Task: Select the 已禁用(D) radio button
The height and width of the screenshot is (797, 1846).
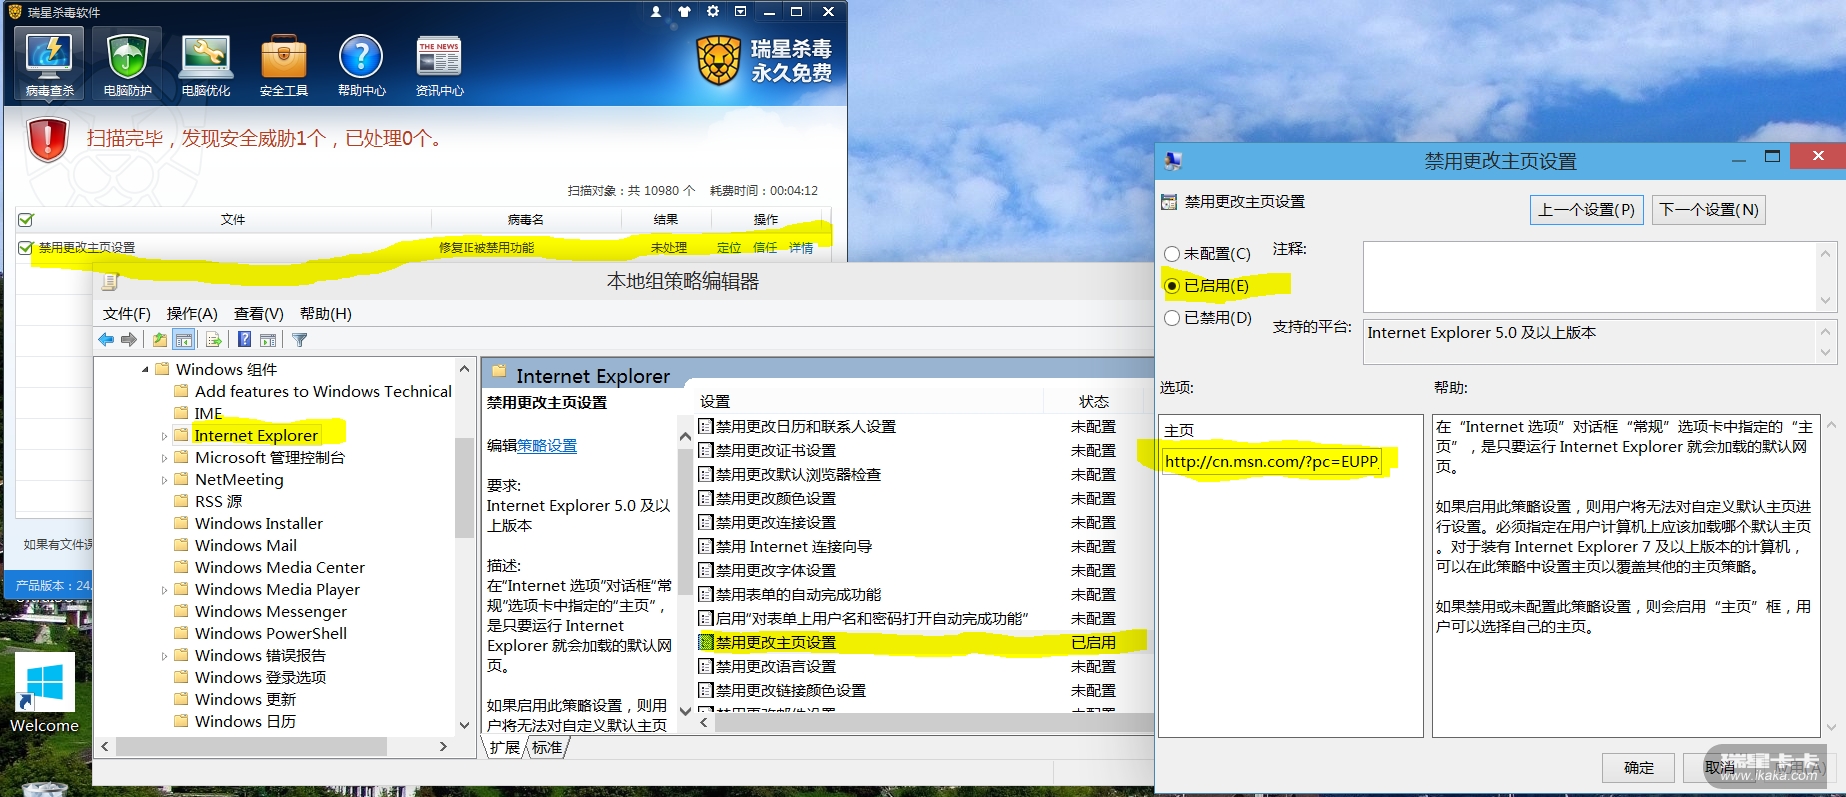Action: tap(1172, 318)
